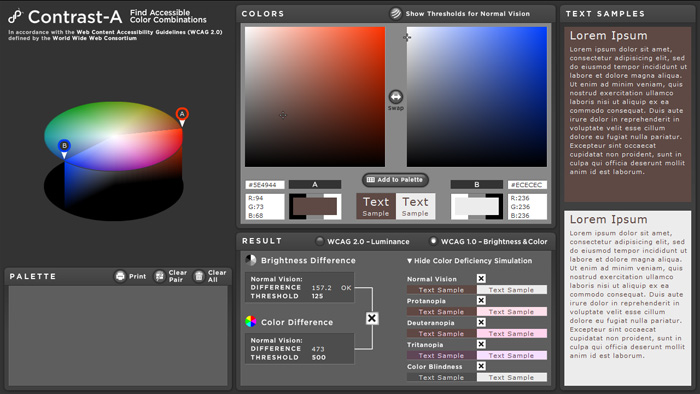Select marker B on the color wheel
The width and height of the screenshot is (700, 394).
coord(64,147)
